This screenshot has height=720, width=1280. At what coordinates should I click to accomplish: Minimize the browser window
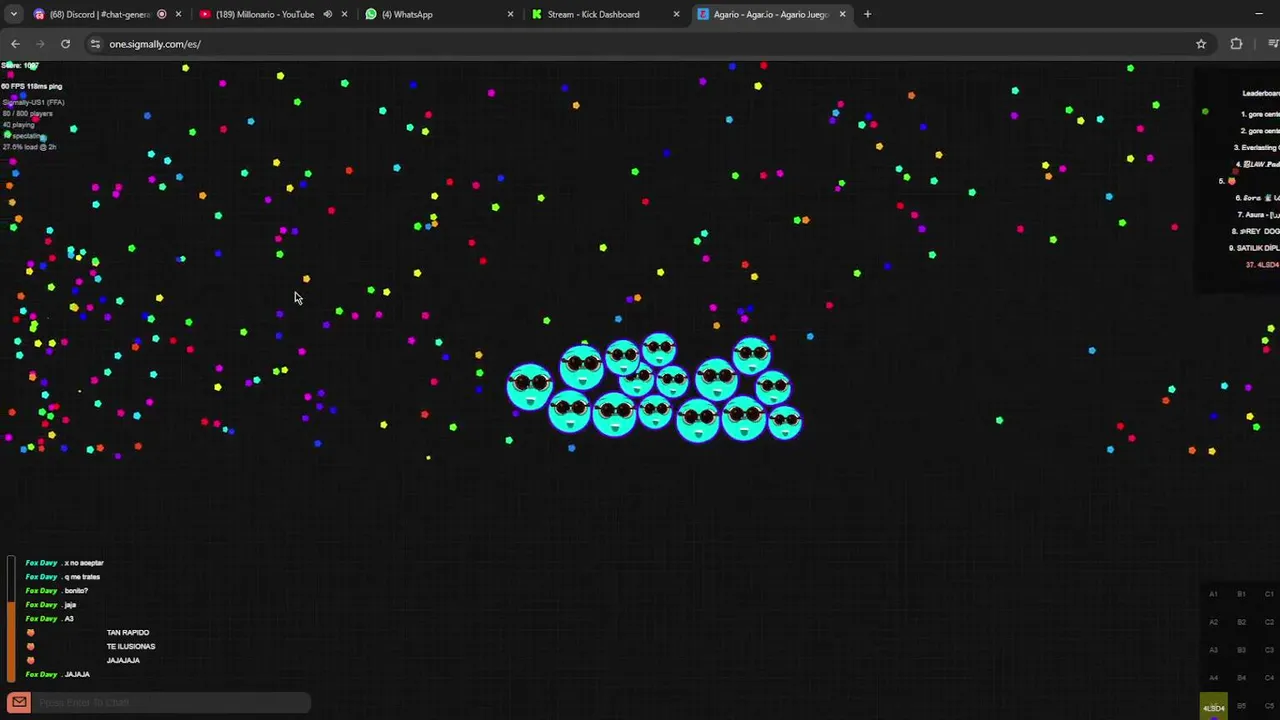pyautogui.click(x=1258, y=14)
